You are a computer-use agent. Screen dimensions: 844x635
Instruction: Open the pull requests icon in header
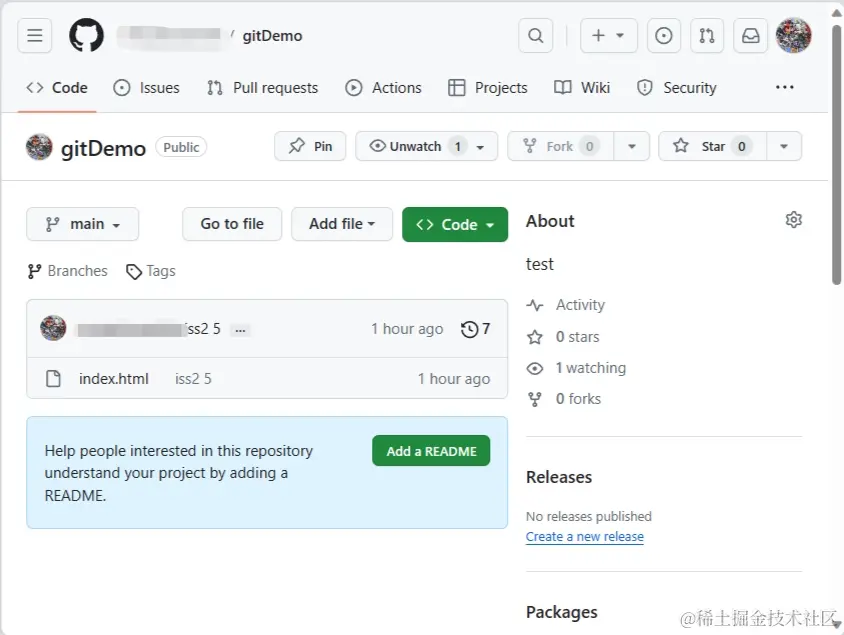click(707, 36)
